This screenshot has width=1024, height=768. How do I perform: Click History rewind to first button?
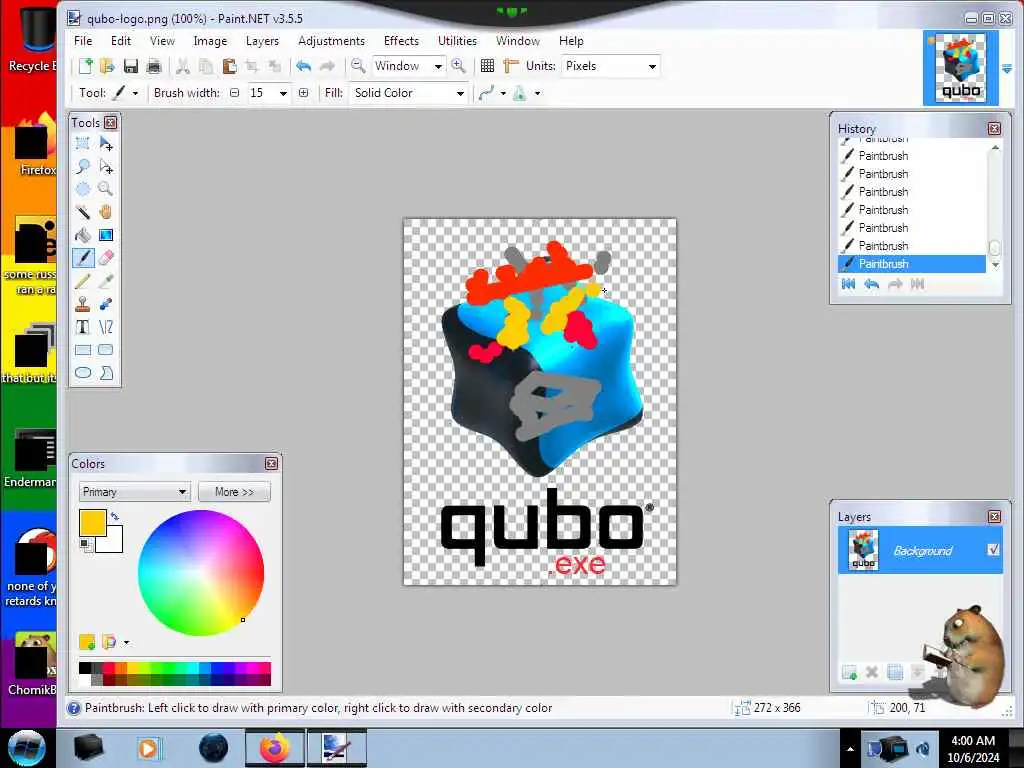tap(848, 284)
